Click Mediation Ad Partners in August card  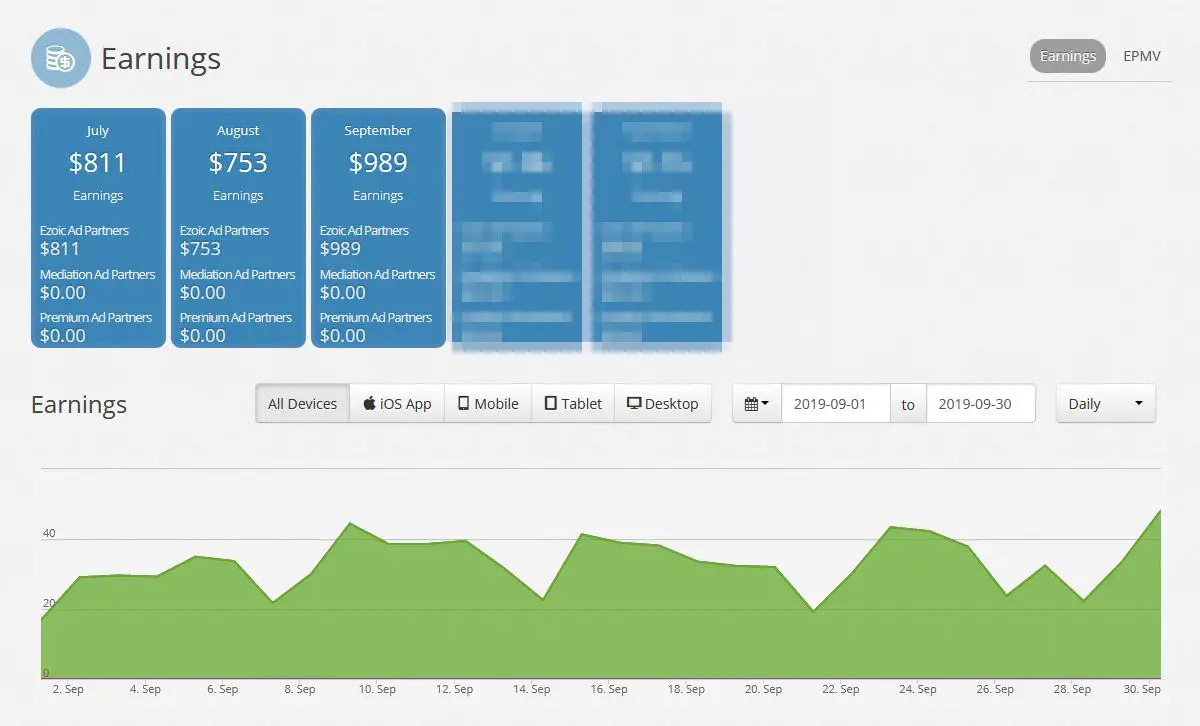238,274
